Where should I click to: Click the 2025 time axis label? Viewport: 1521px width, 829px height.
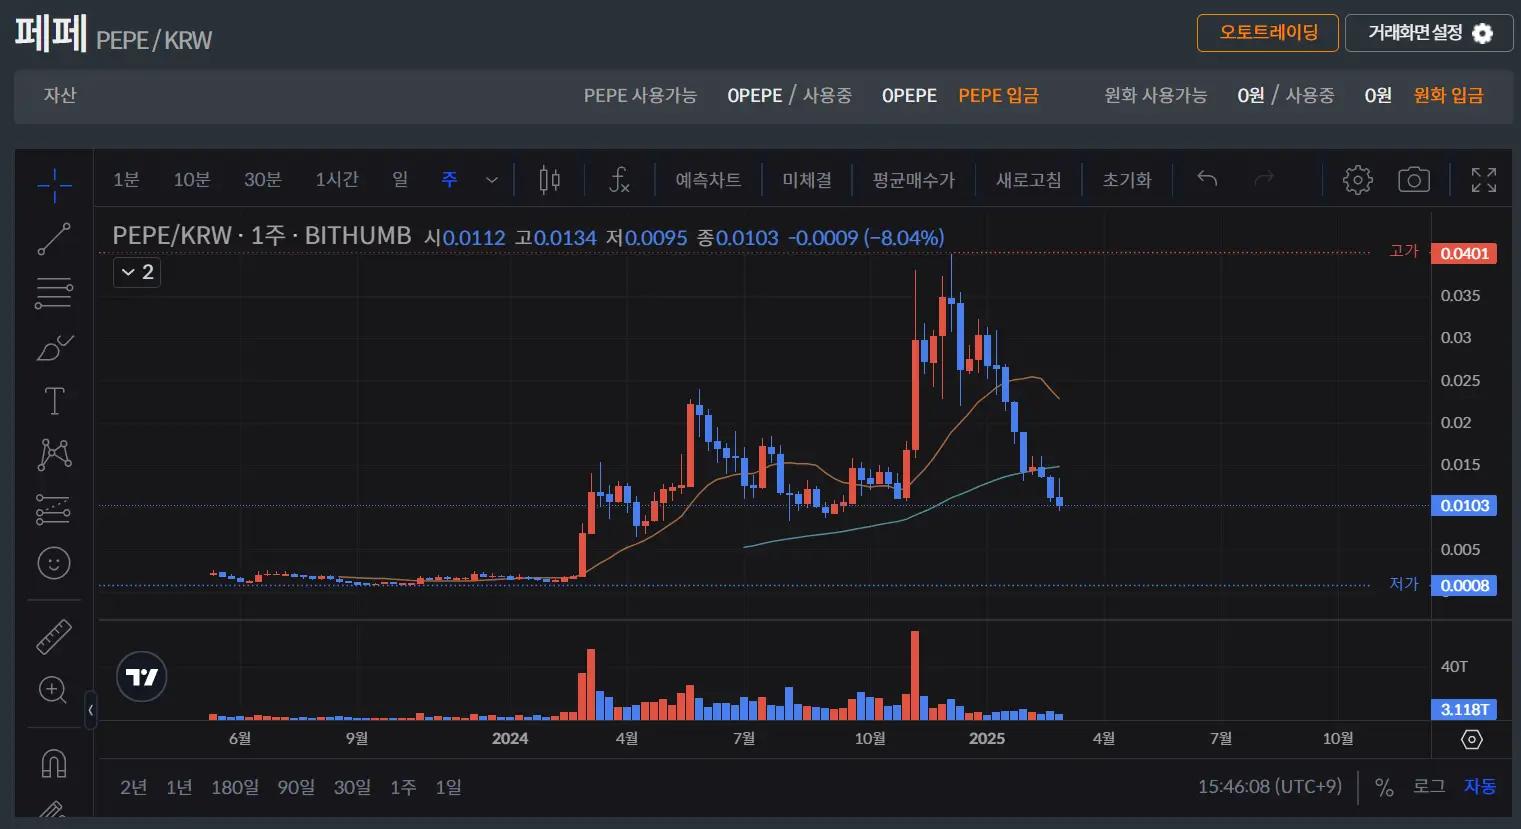[987, 738]
